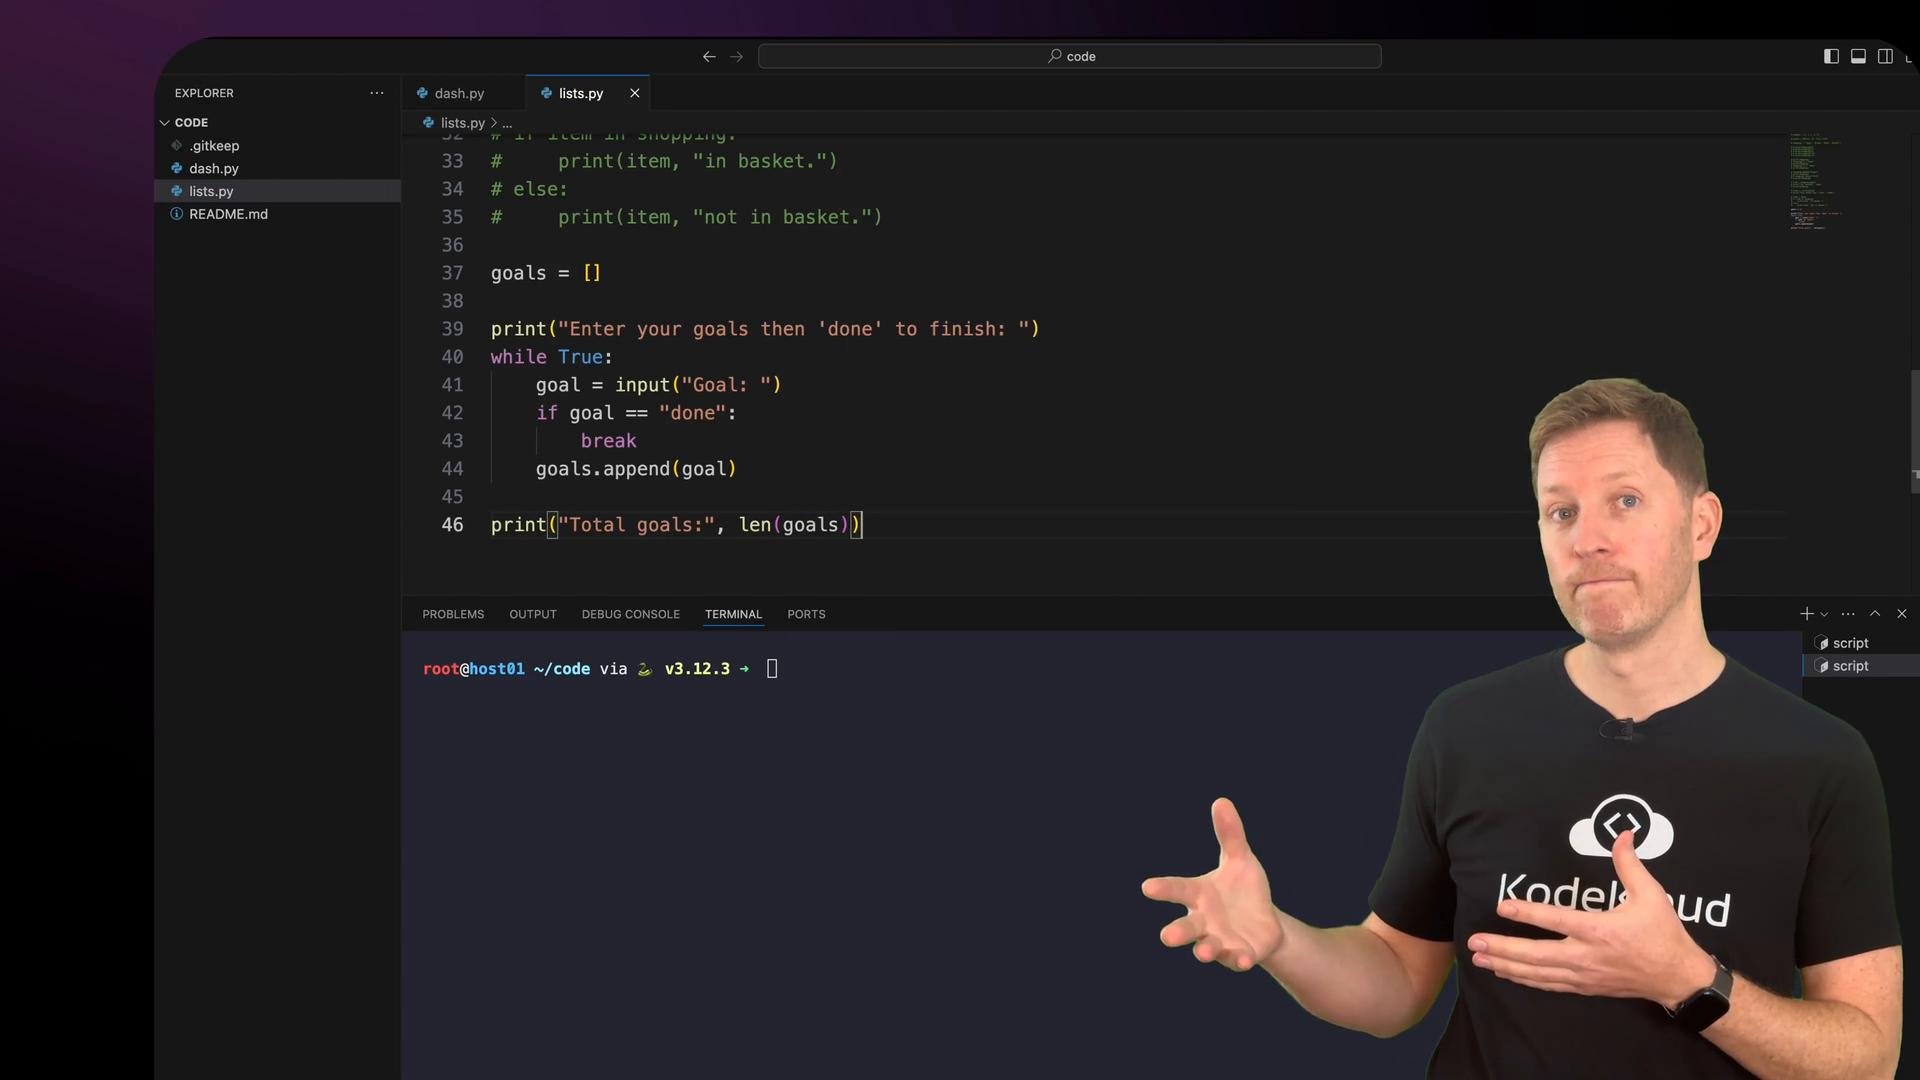Go forward with the right arrow

click(736, 57)
